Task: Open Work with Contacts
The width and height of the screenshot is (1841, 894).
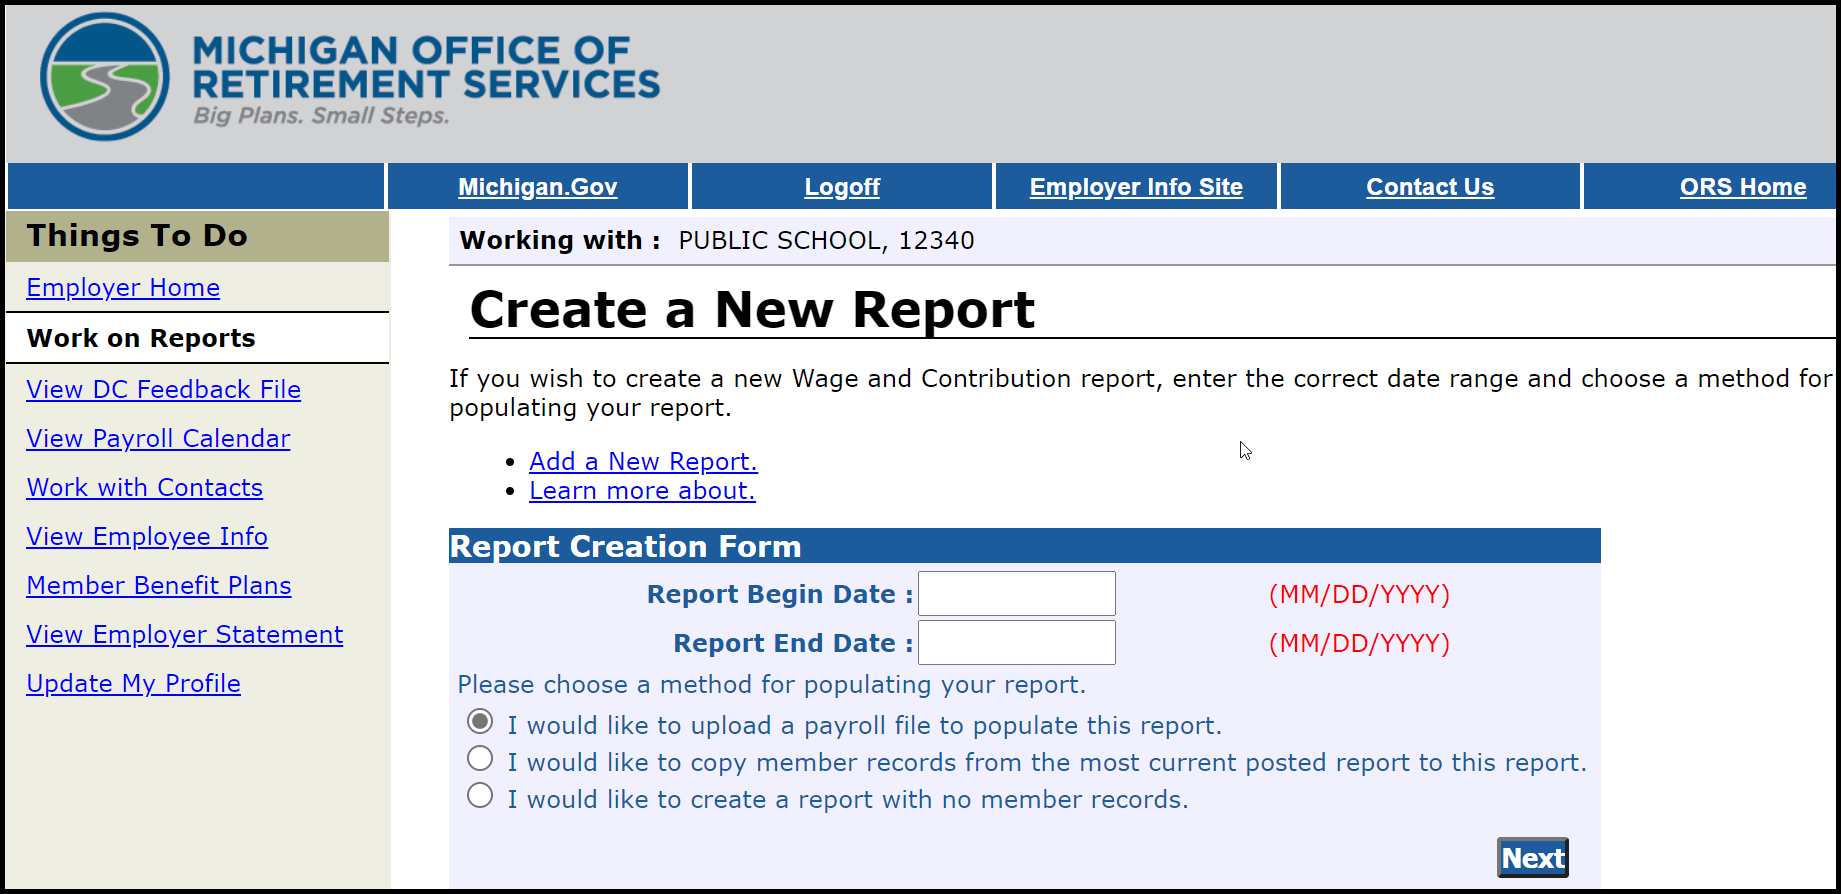Action: click(144, 488)
